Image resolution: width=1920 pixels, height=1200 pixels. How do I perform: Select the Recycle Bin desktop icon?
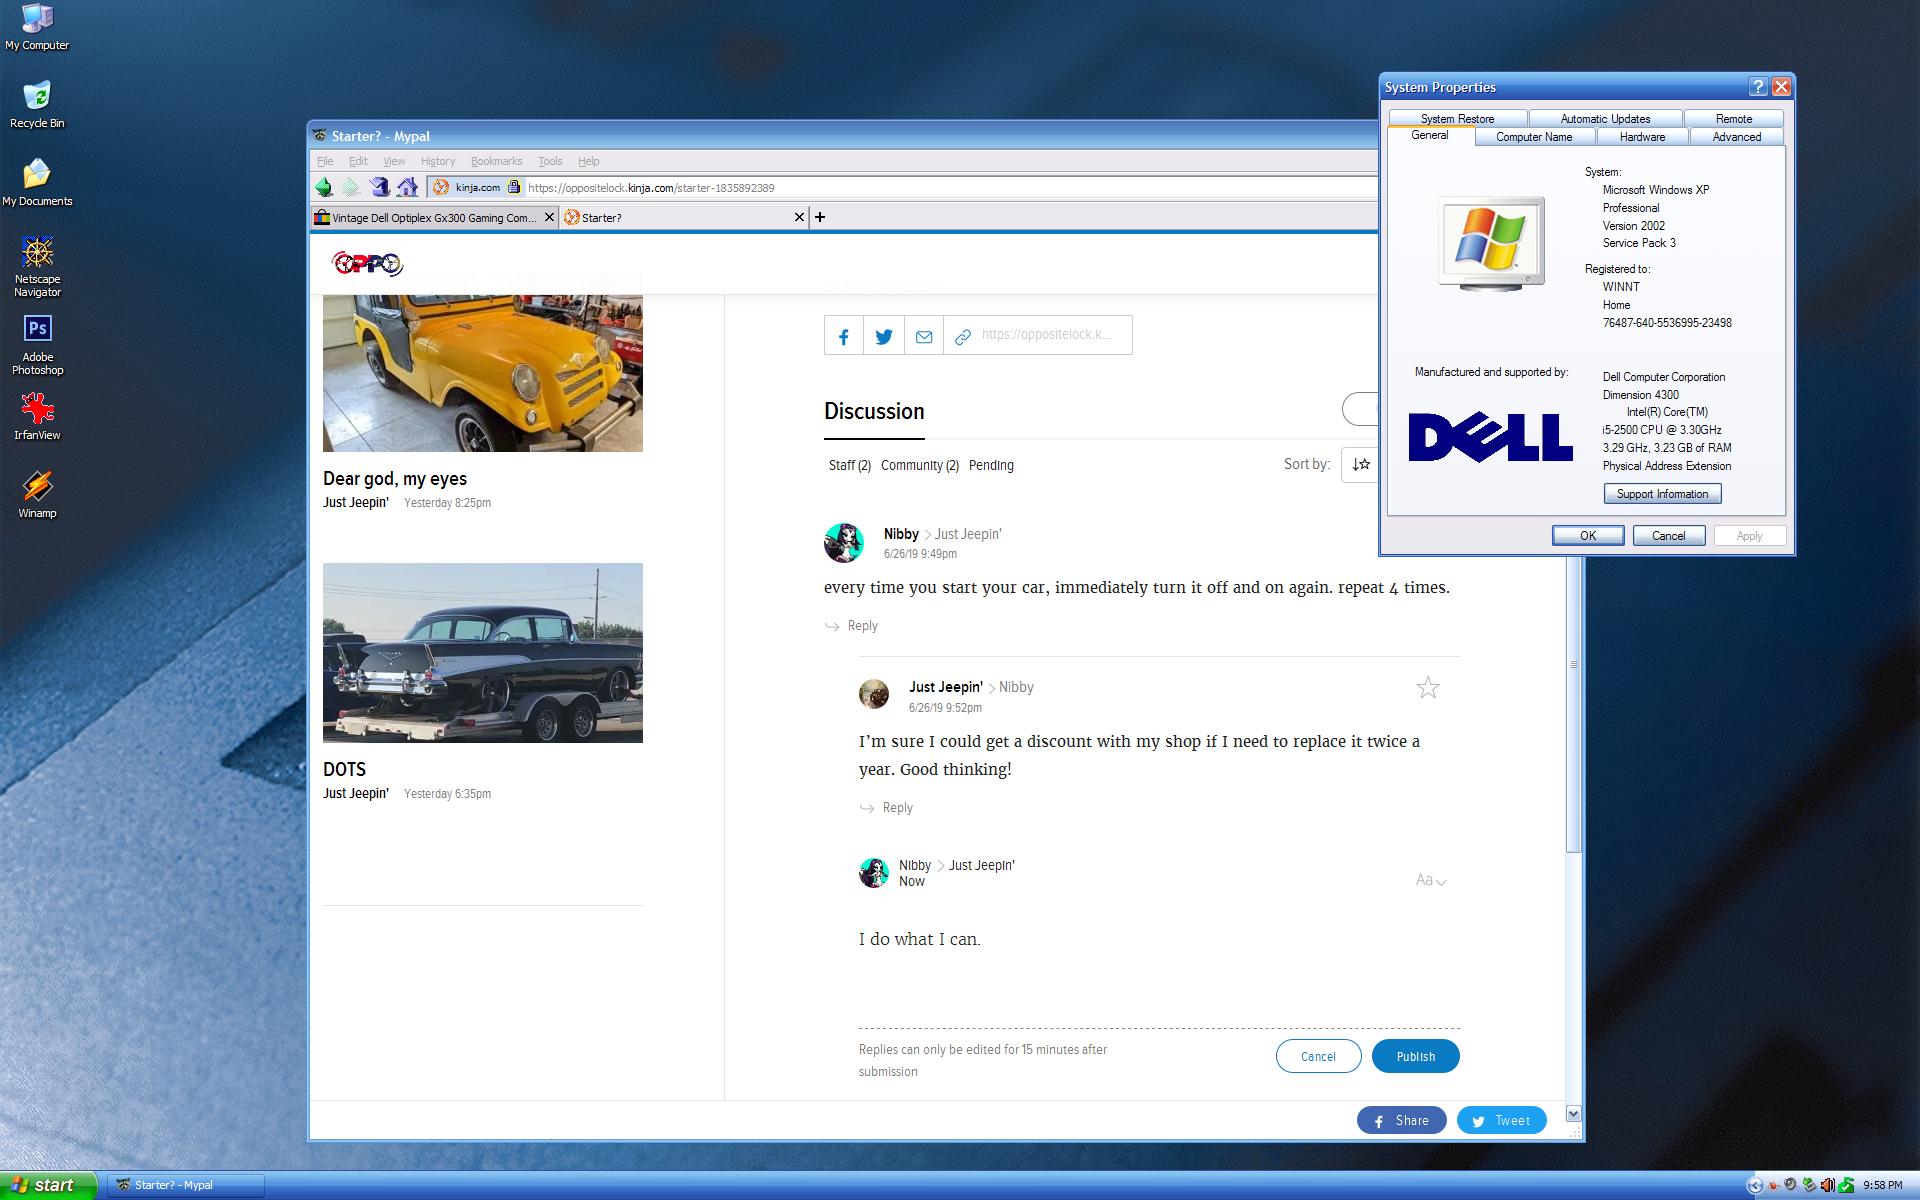pyautogui.click(x=37, y=105)
